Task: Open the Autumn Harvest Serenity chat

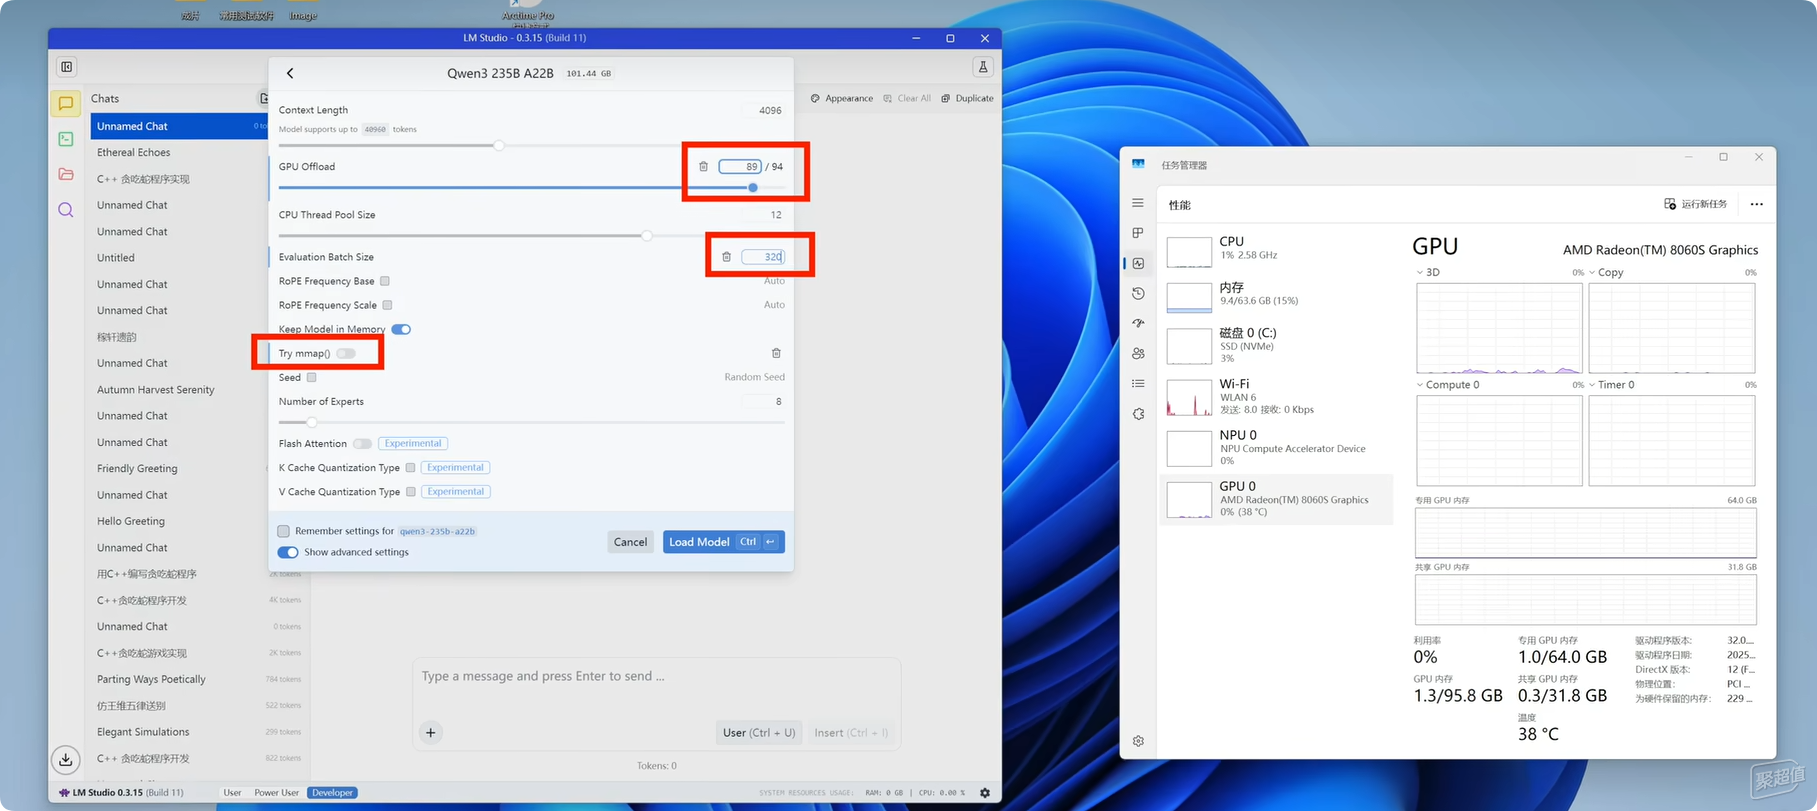Action: tap(156, 390)
